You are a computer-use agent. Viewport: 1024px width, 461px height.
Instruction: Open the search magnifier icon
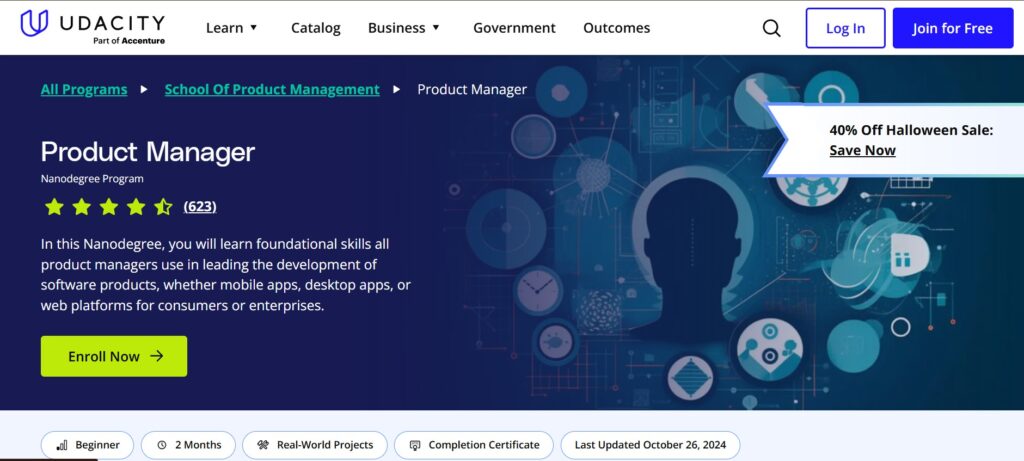771,28
